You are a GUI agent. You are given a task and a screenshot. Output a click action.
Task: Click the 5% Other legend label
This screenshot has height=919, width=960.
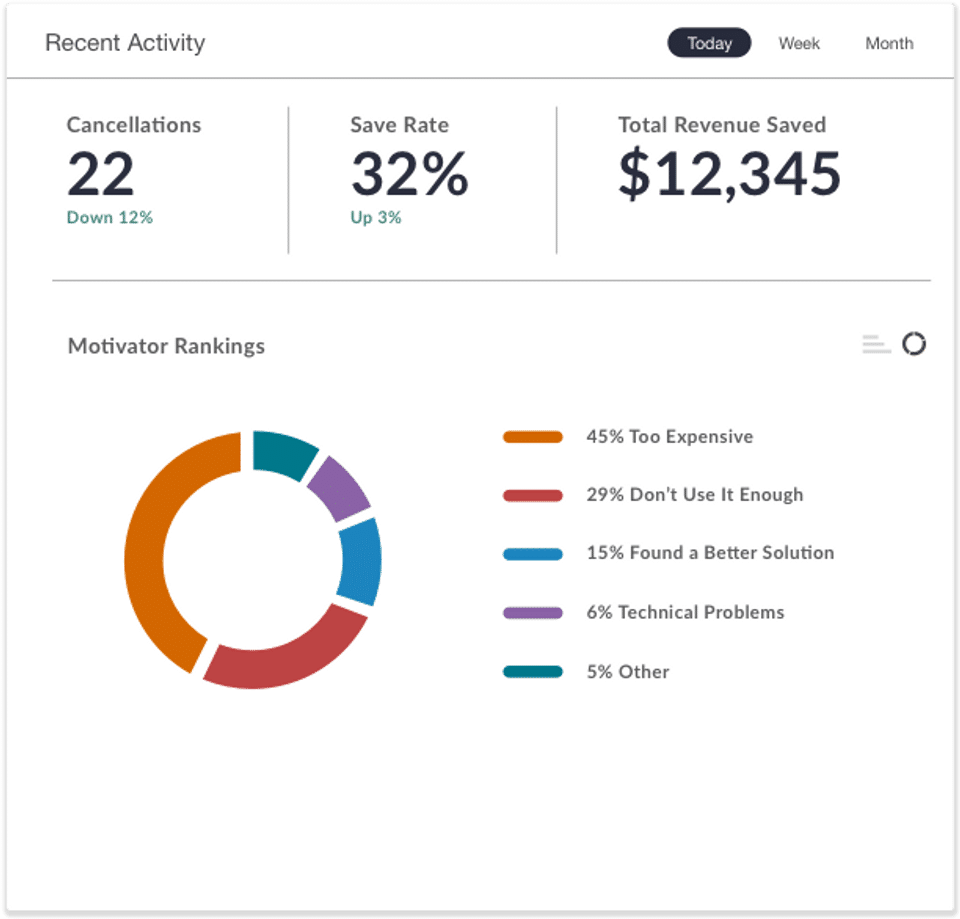[x=628, y=672]
